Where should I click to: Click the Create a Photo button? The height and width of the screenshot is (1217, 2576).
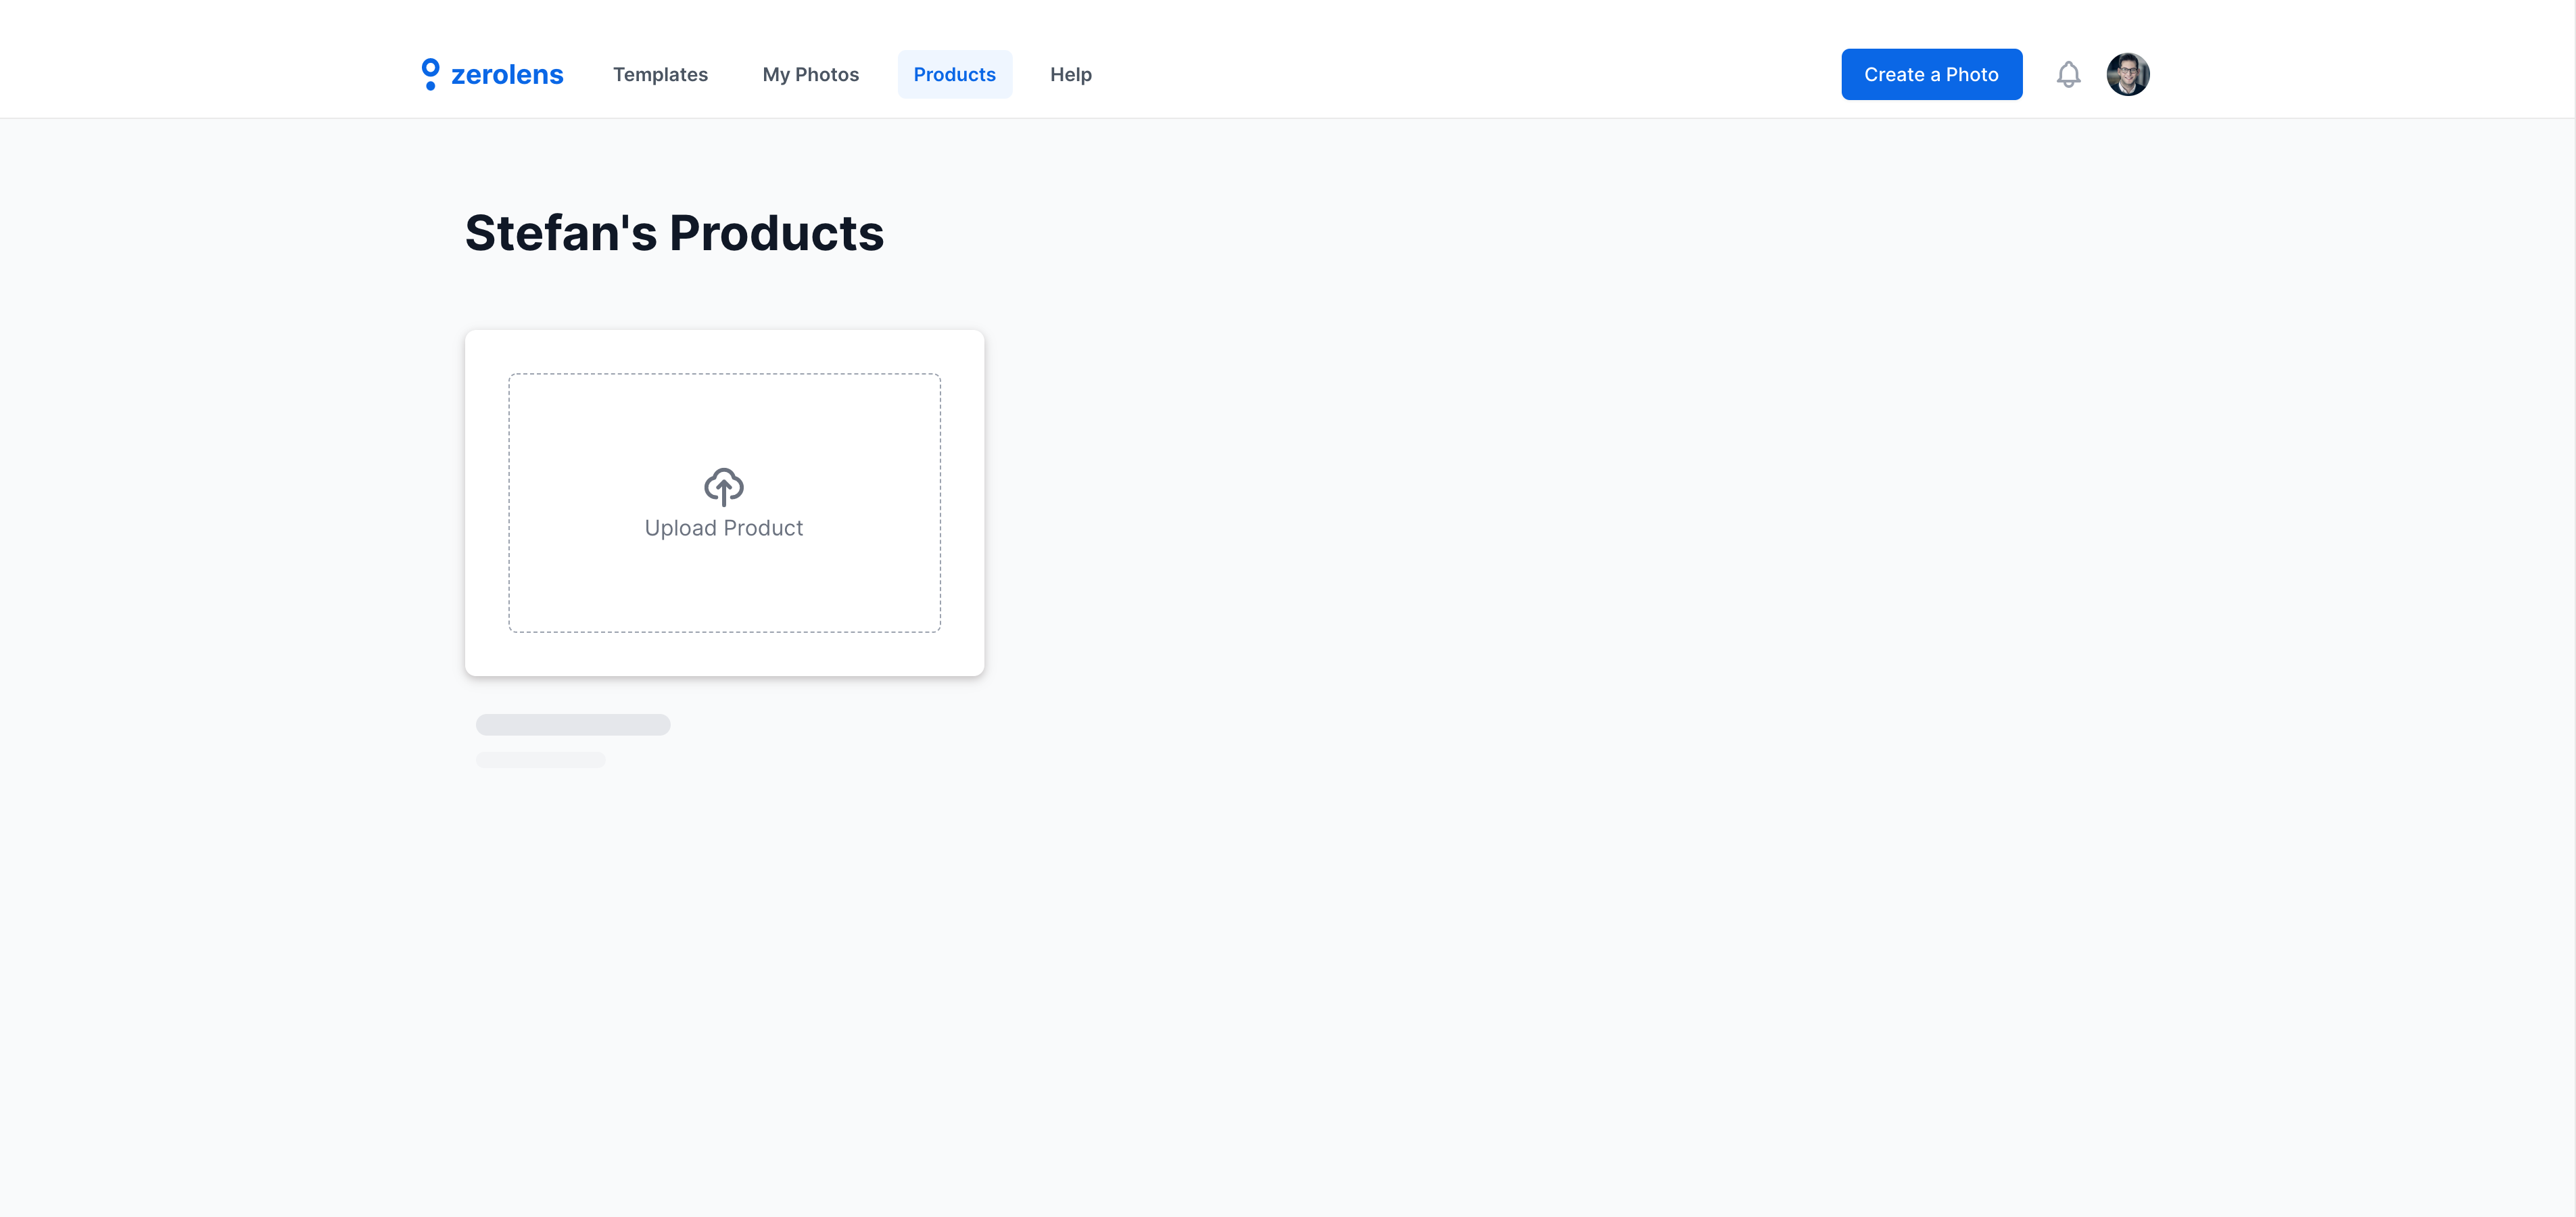tap(1931, 74)
